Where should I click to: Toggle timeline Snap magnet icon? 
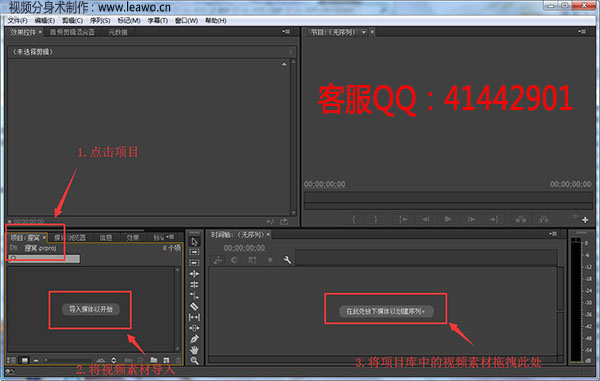(235, 260)
